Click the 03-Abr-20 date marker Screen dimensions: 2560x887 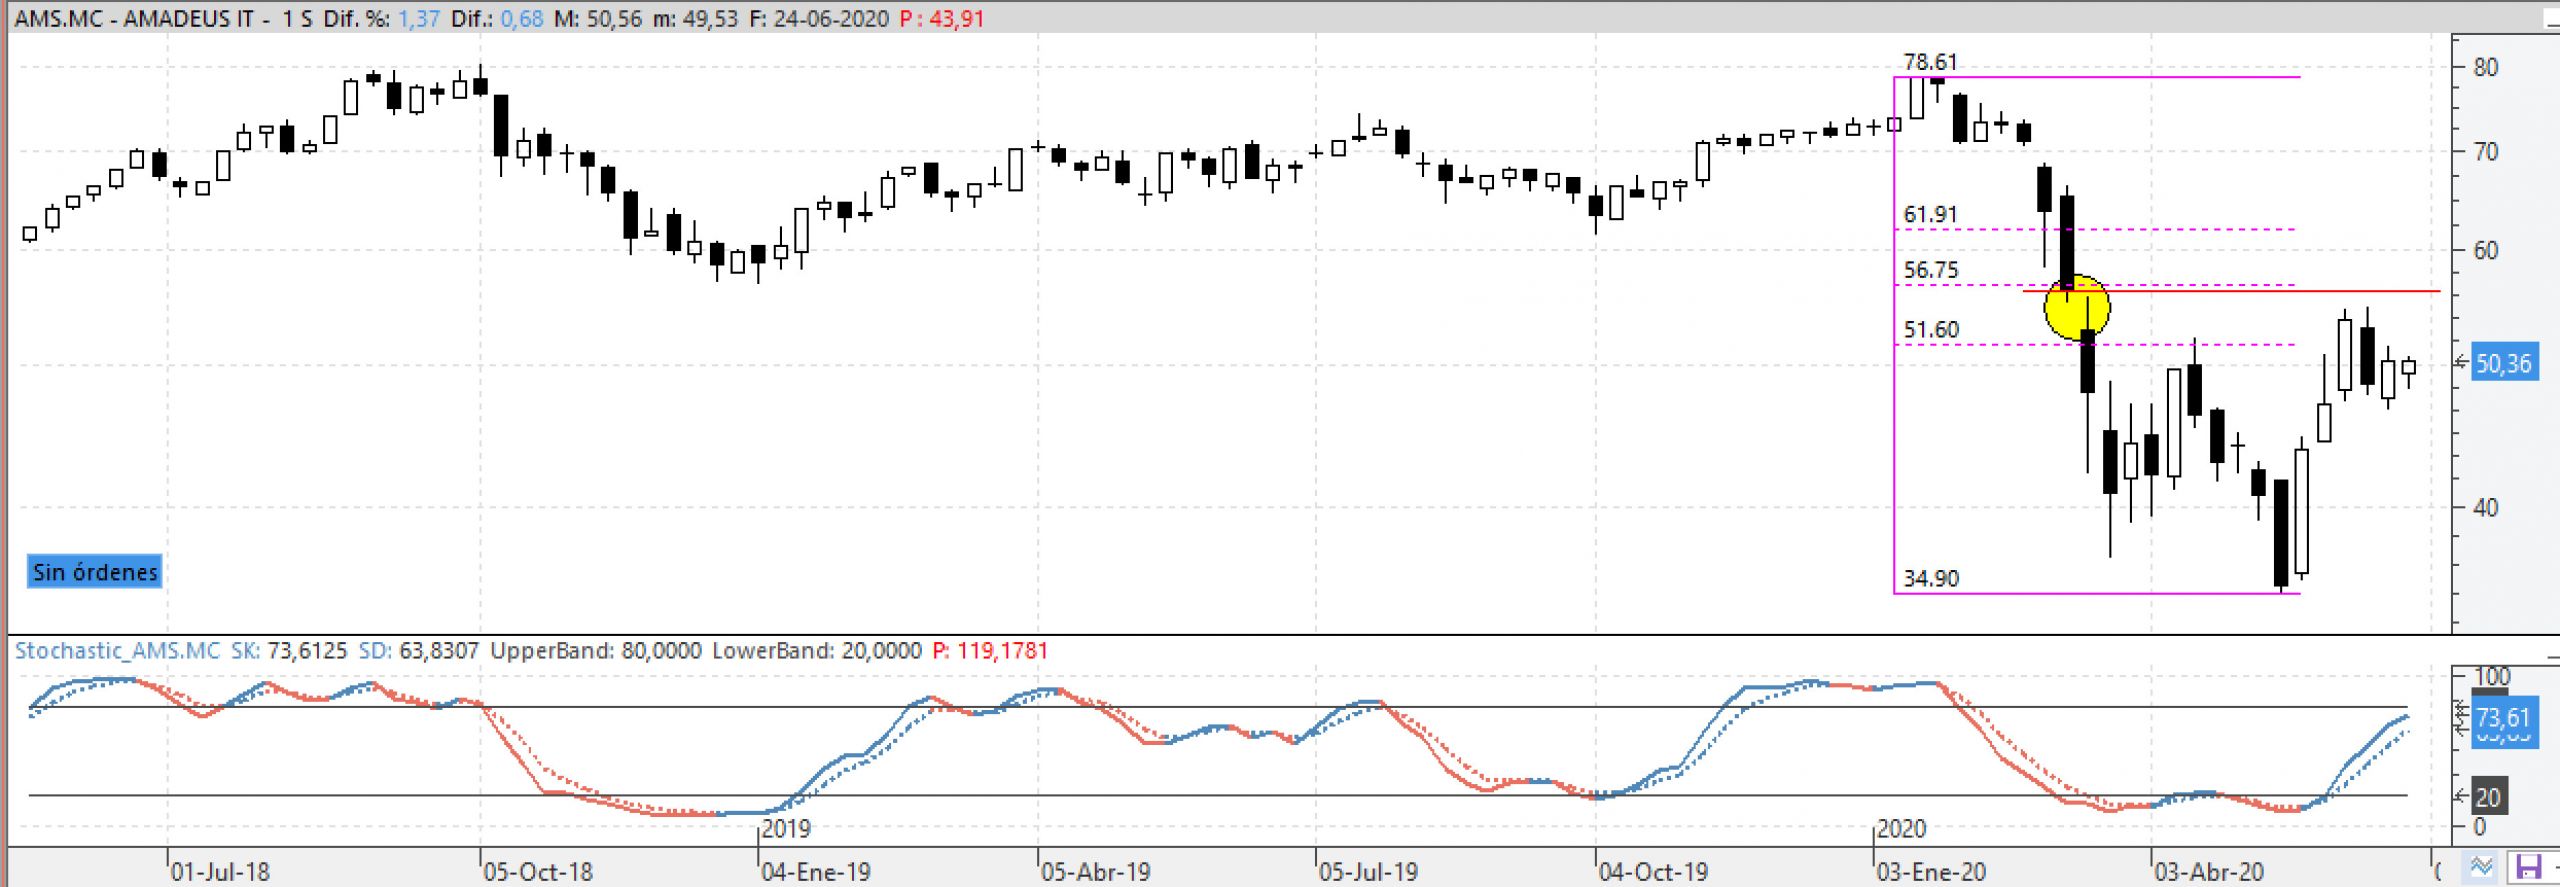coord(2209,872)
